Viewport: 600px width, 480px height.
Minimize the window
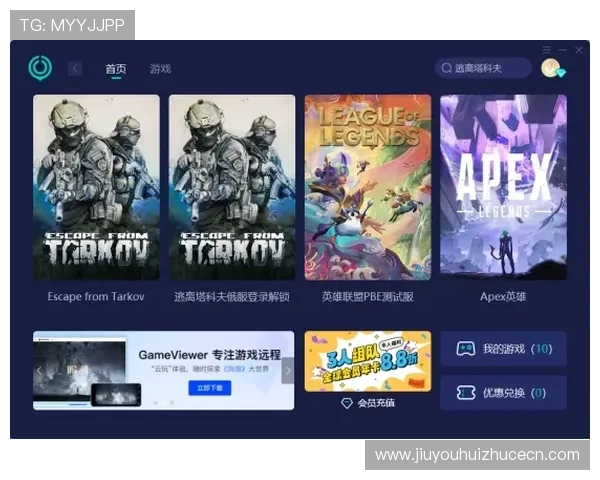(562, 50)
